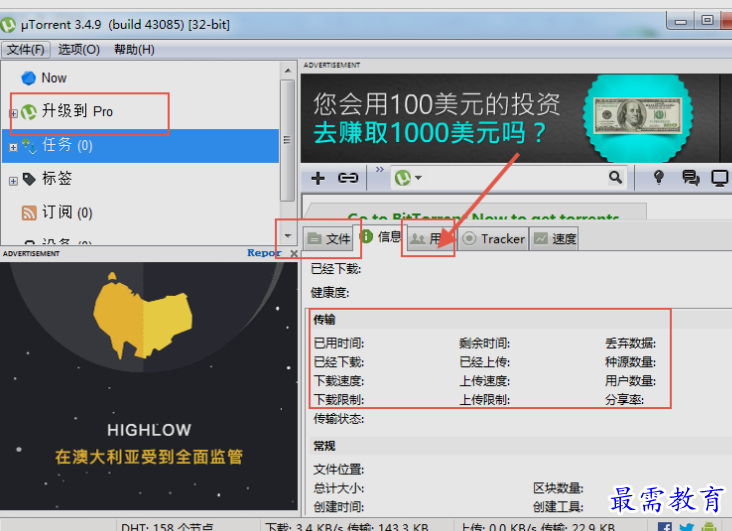Open the 文件(F) menu

pos(26,50)
